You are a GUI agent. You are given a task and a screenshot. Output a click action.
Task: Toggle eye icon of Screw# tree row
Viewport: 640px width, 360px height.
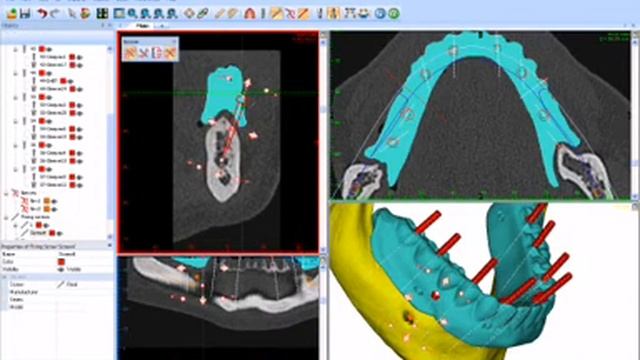click(60, 233)
